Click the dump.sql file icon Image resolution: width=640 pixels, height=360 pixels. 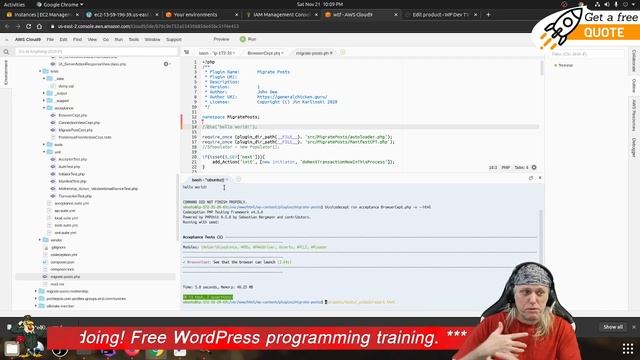(x=53, y=86)
